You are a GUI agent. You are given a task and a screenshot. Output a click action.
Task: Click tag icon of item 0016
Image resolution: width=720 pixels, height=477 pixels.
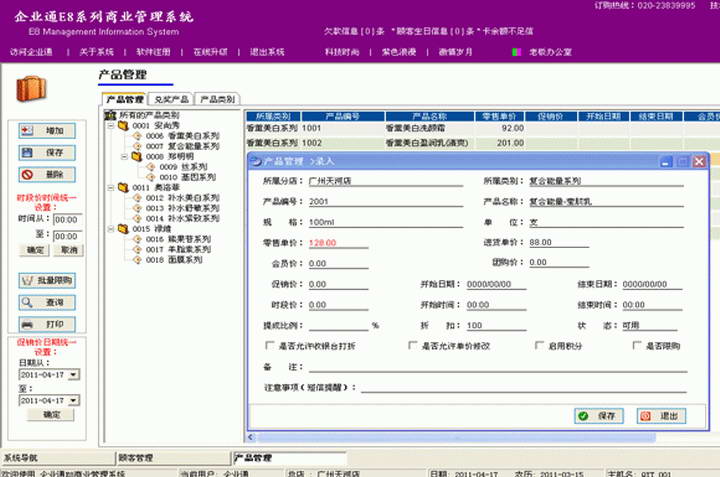(137, 239)
